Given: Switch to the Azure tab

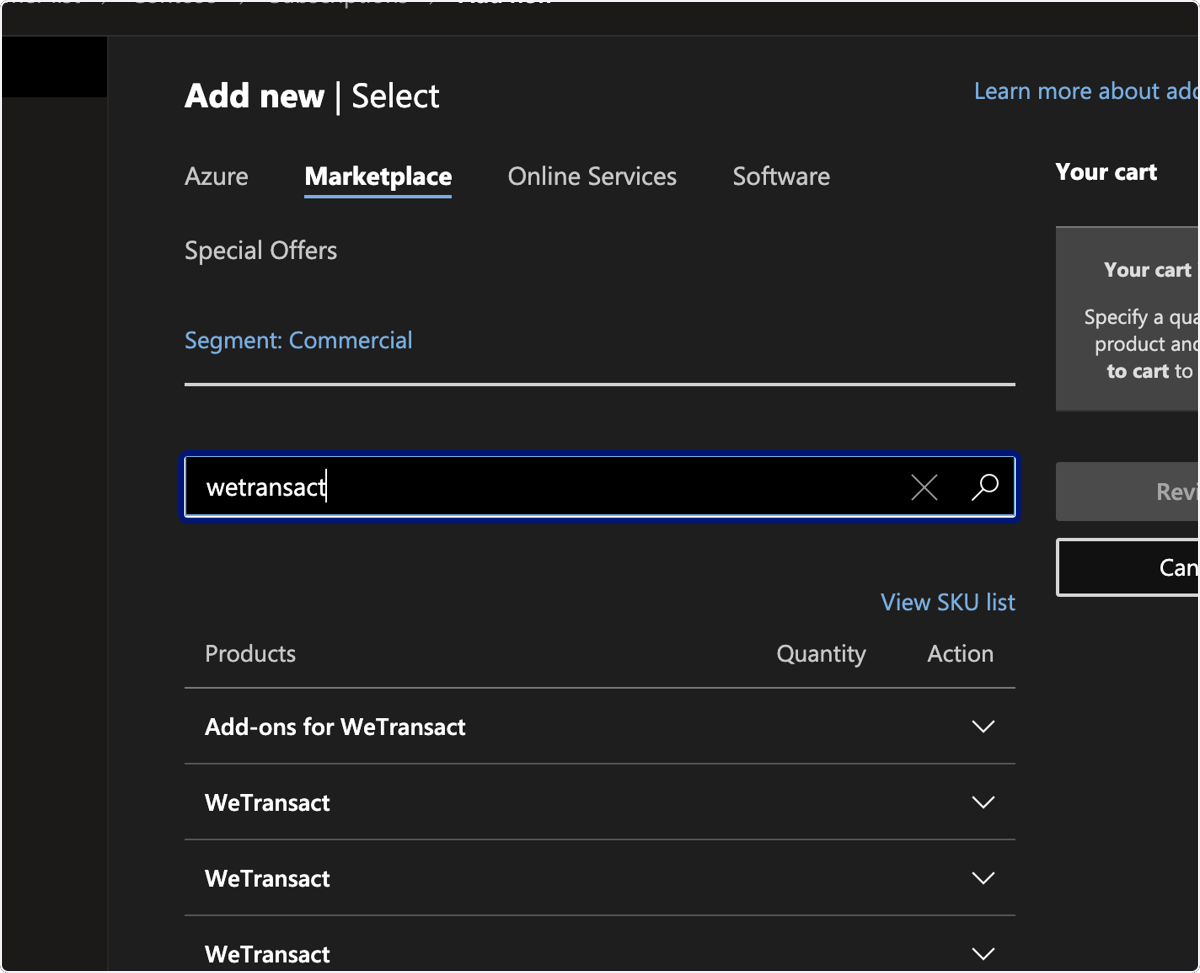Looking at the screenshot, I should pyautogui.click(x=216, y=177).
